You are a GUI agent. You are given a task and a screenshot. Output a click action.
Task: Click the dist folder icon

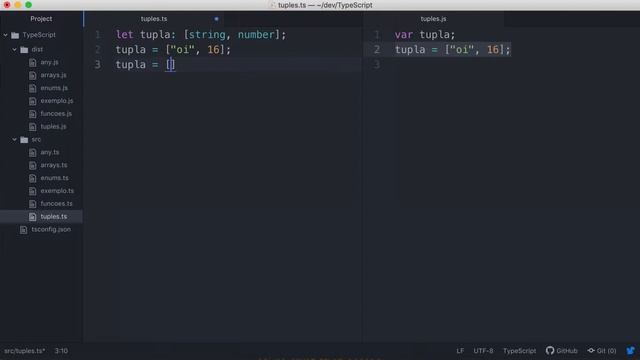[x=24, y=50]
